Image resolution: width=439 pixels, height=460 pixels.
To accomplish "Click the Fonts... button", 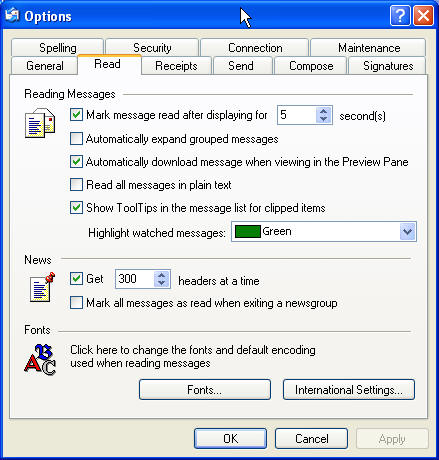I will (205, 389).
